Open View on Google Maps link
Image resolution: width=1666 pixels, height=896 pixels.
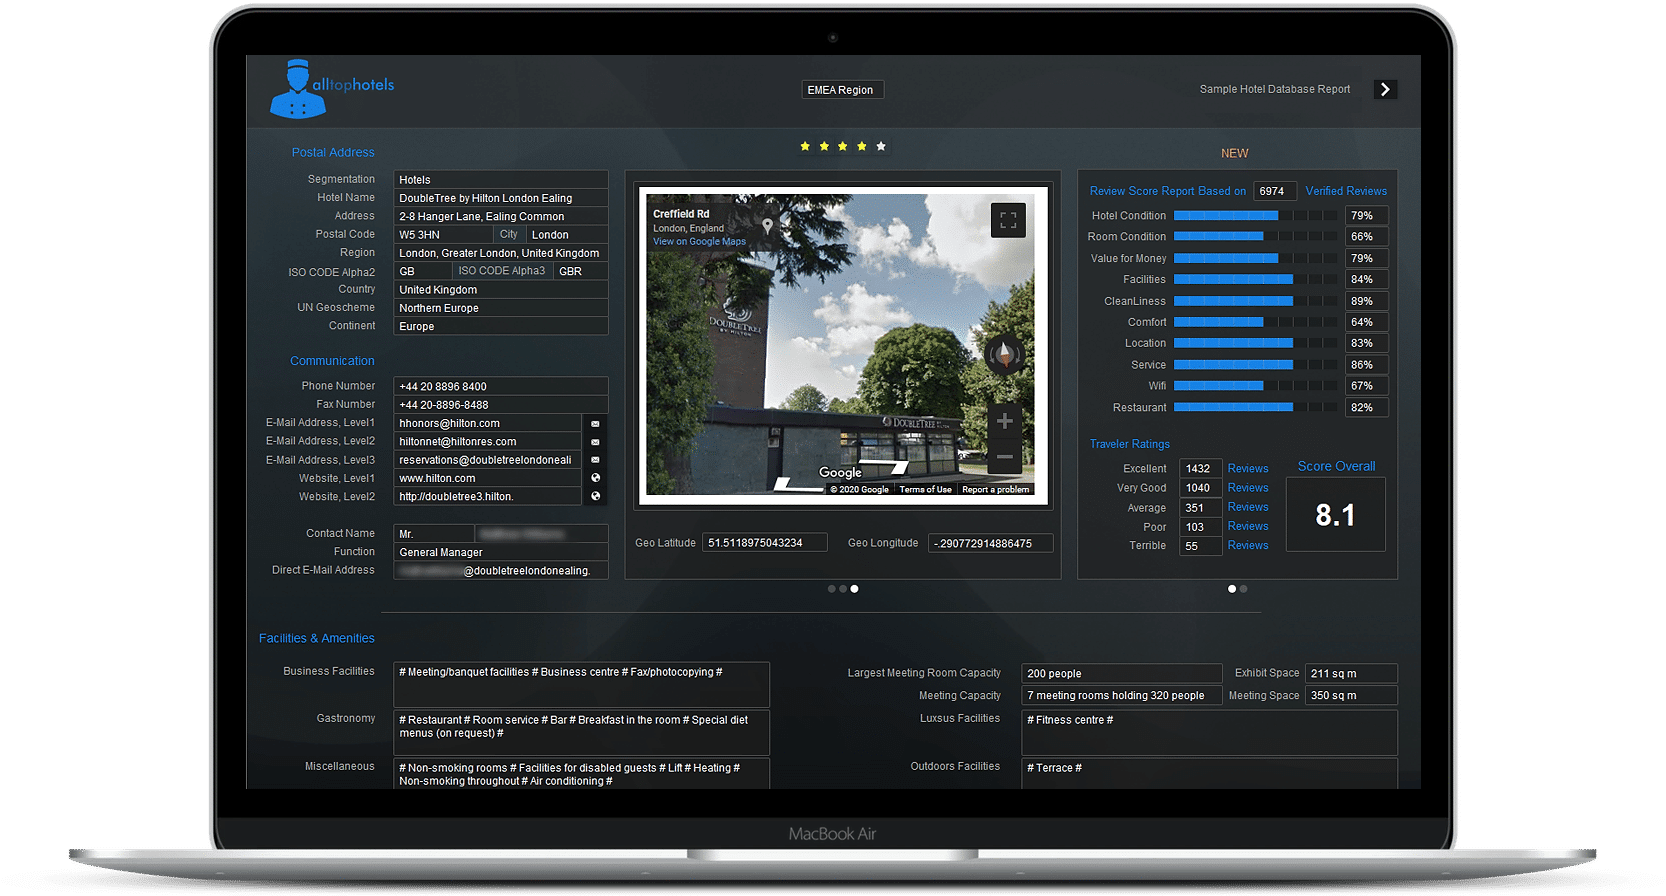699,241
